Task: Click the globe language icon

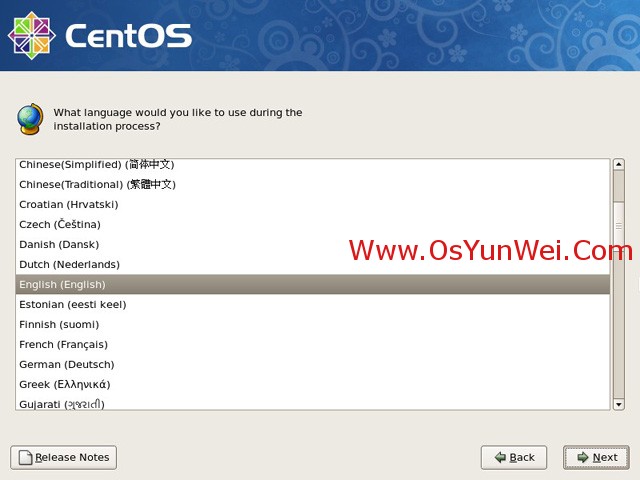Action: 30,119
